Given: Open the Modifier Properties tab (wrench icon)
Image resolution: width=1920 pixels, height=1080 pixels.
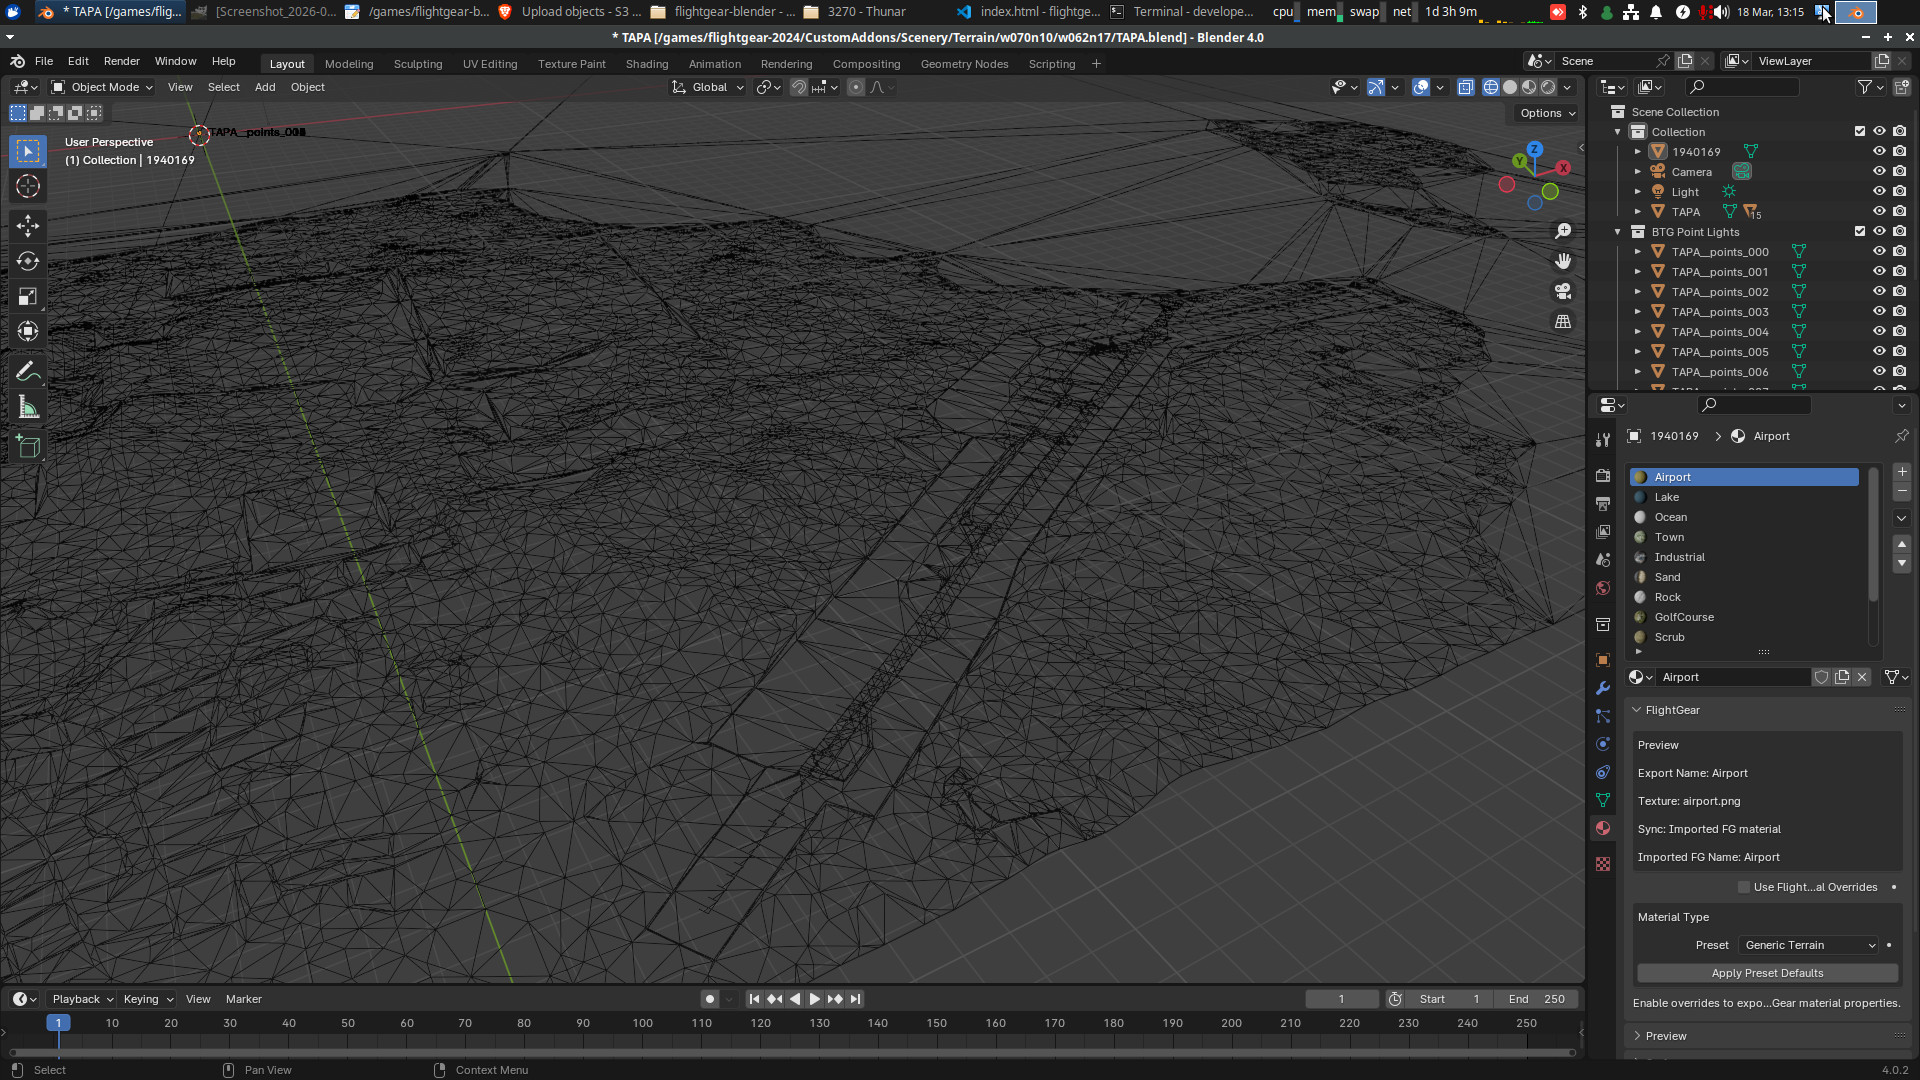Looking at the screenshot, I should pos(1603,688).
